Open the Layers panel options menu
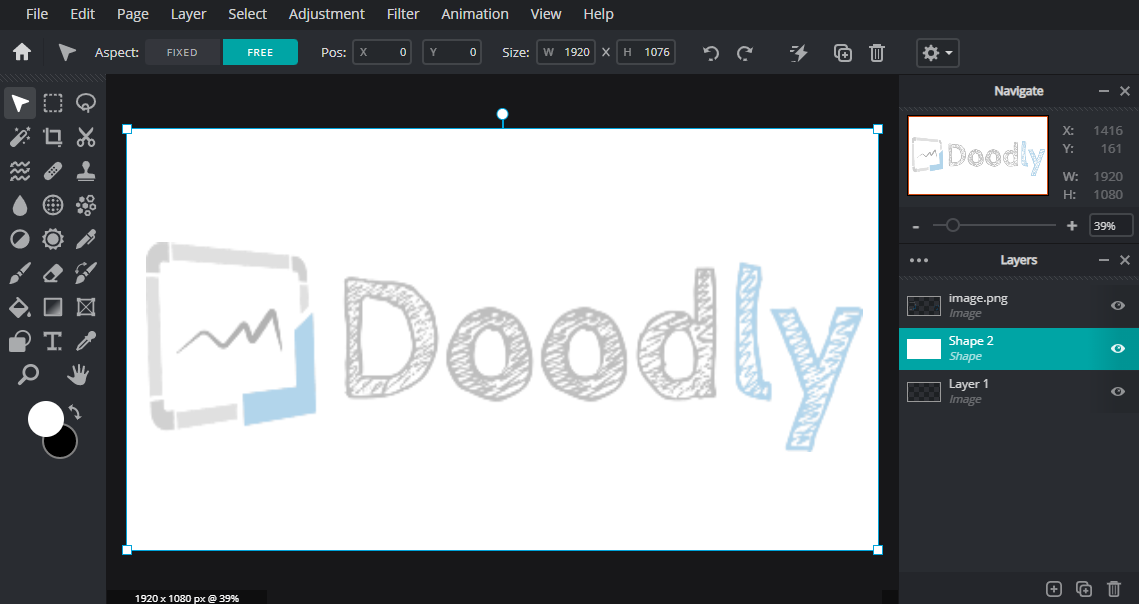 919,260
